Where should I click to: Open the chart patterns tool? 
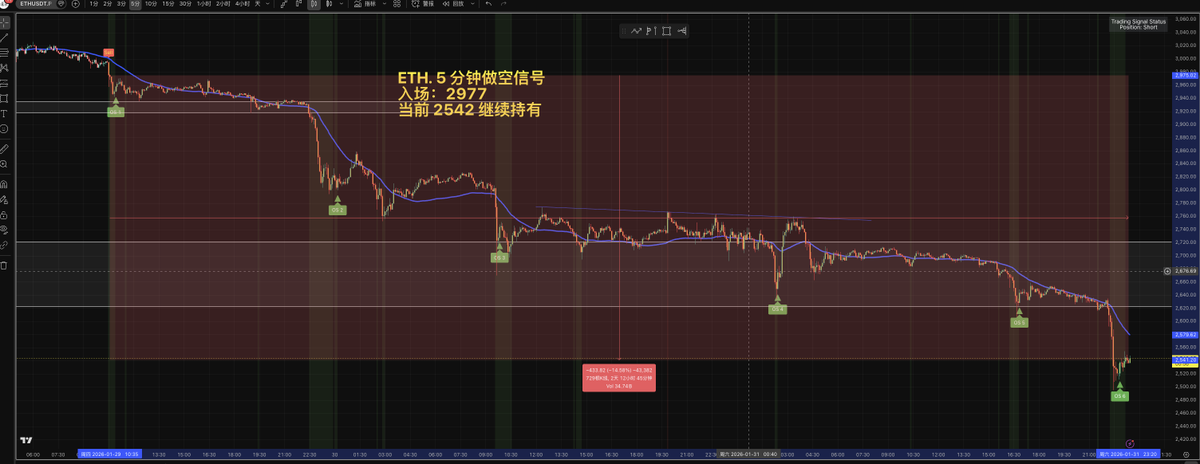(x=5, y=67)
